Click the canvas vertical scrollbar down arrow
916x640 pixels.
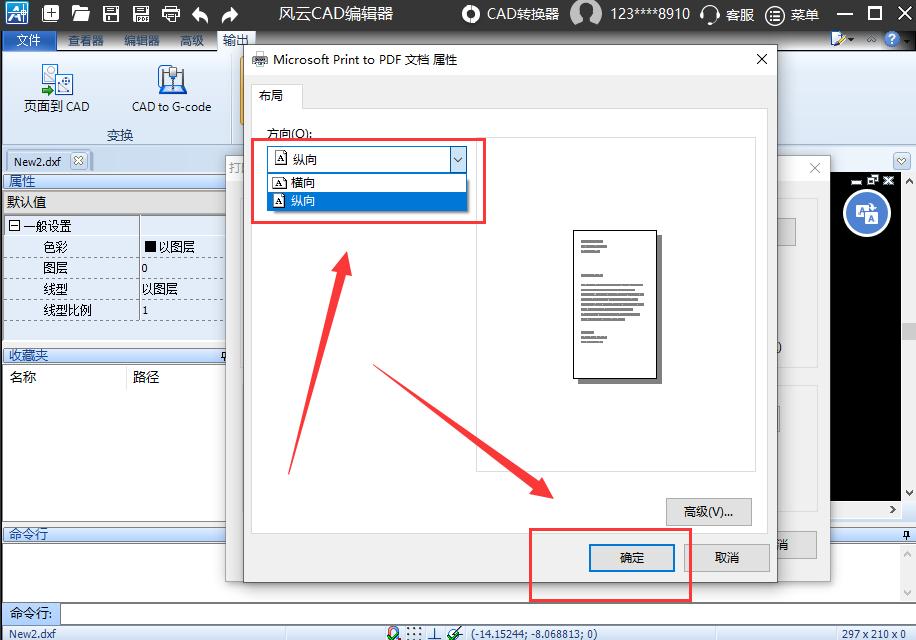[x=909, y=493]
